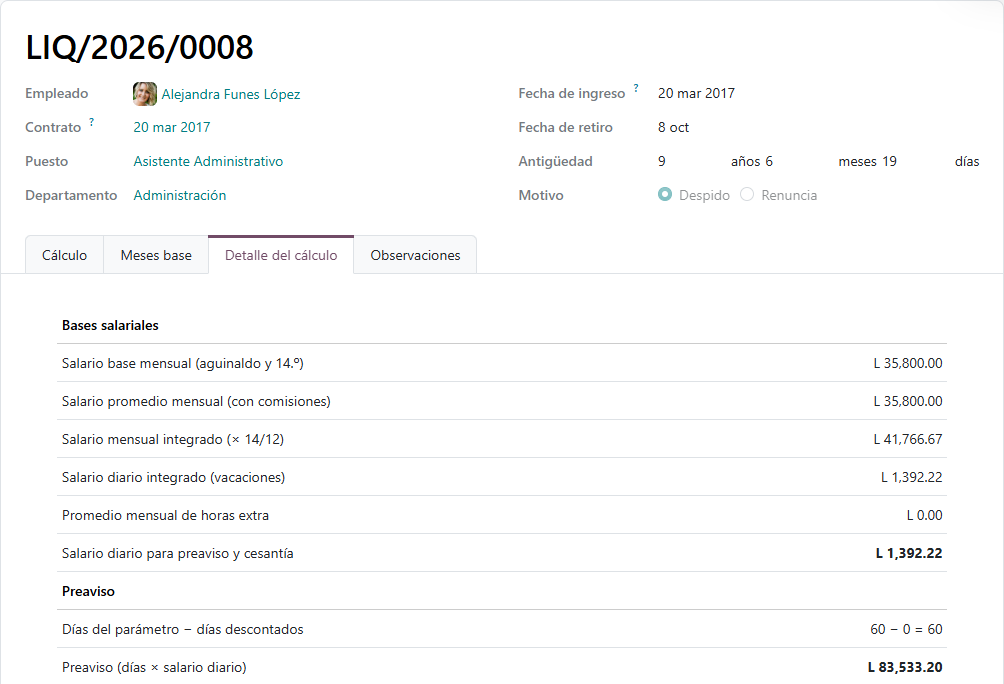
Task: Click the Preaviso section heading
Action: point(88,592)
